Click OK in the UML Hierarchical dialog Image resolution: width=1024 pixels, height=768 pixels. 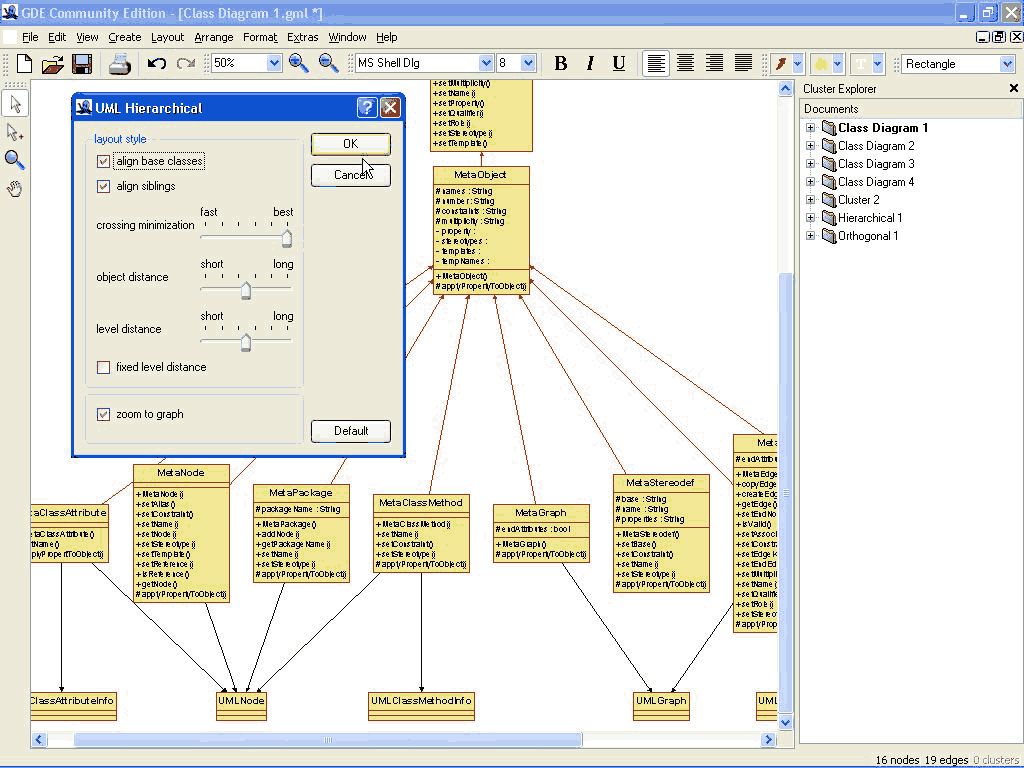(350, 143)
